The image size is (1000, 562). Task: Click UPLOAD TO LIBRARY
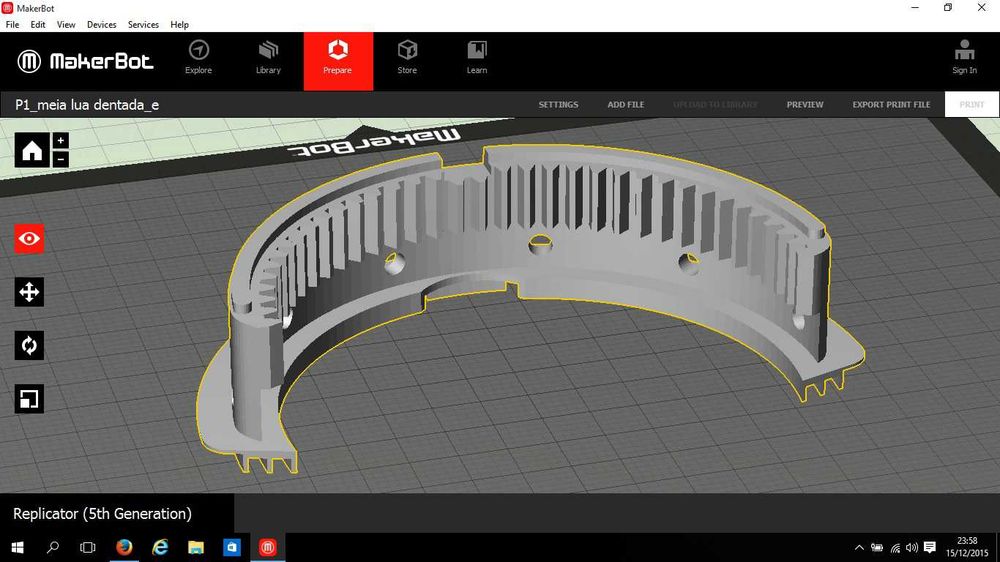pyautogui.click(x=715, y=105)
